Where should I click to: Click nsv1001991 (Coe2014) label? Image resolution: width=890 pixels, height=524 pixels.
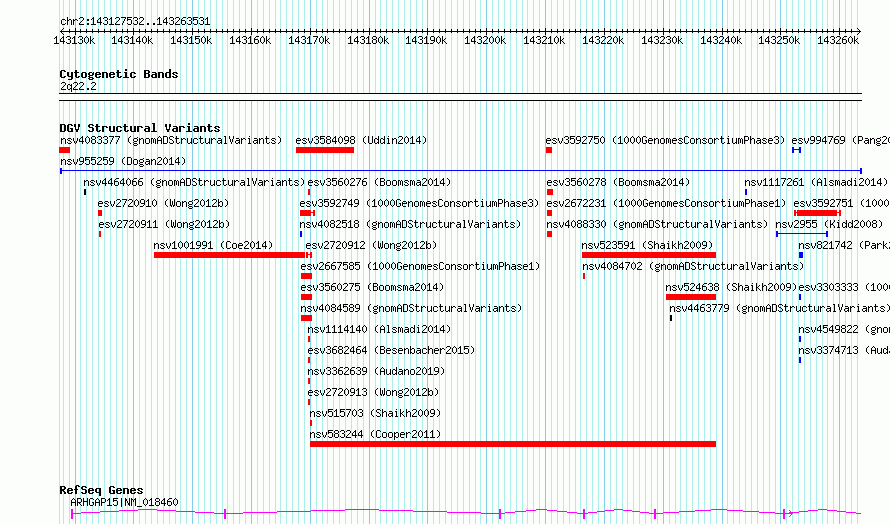213,245
